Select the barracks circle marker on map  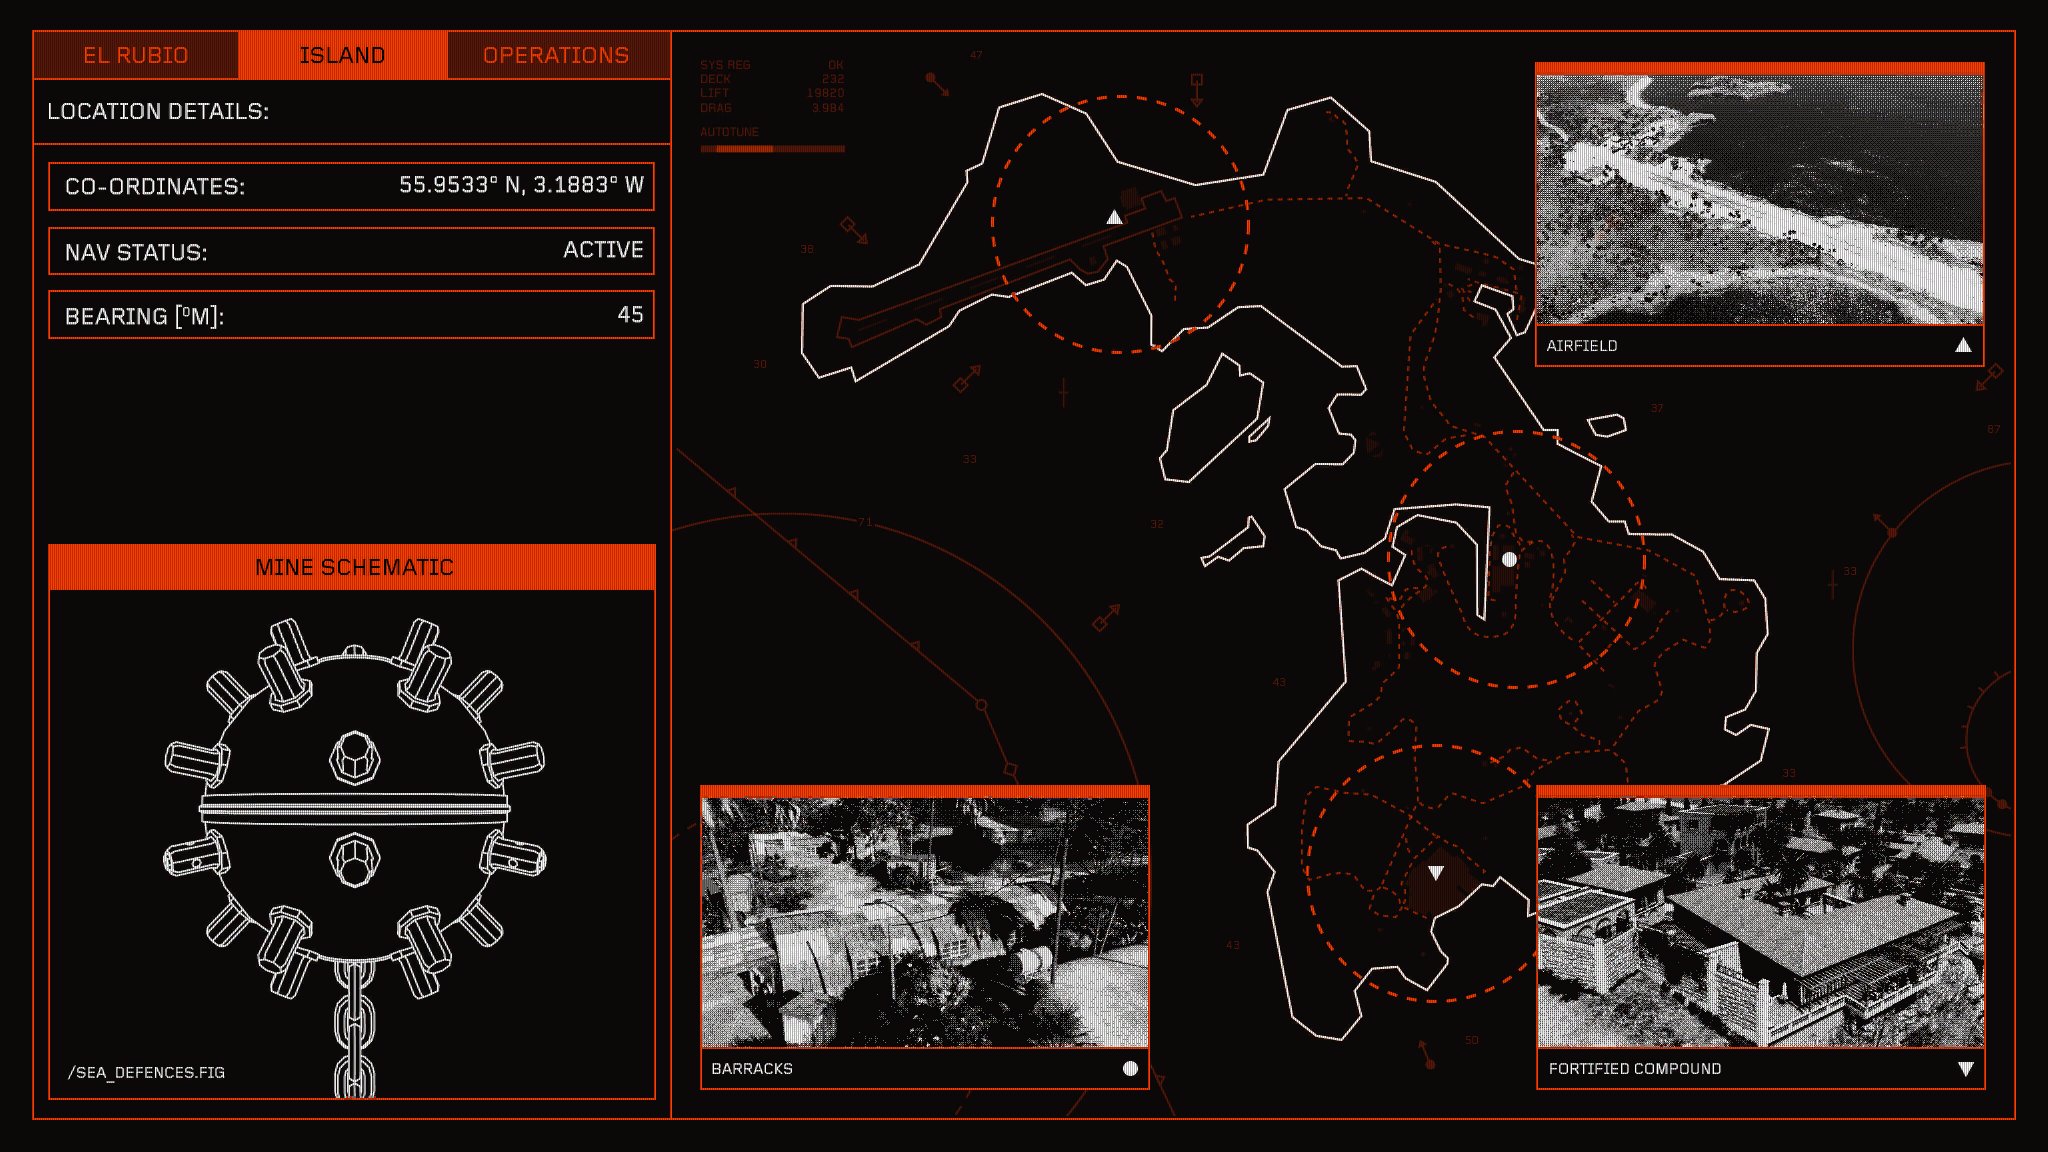point(1510,560)
